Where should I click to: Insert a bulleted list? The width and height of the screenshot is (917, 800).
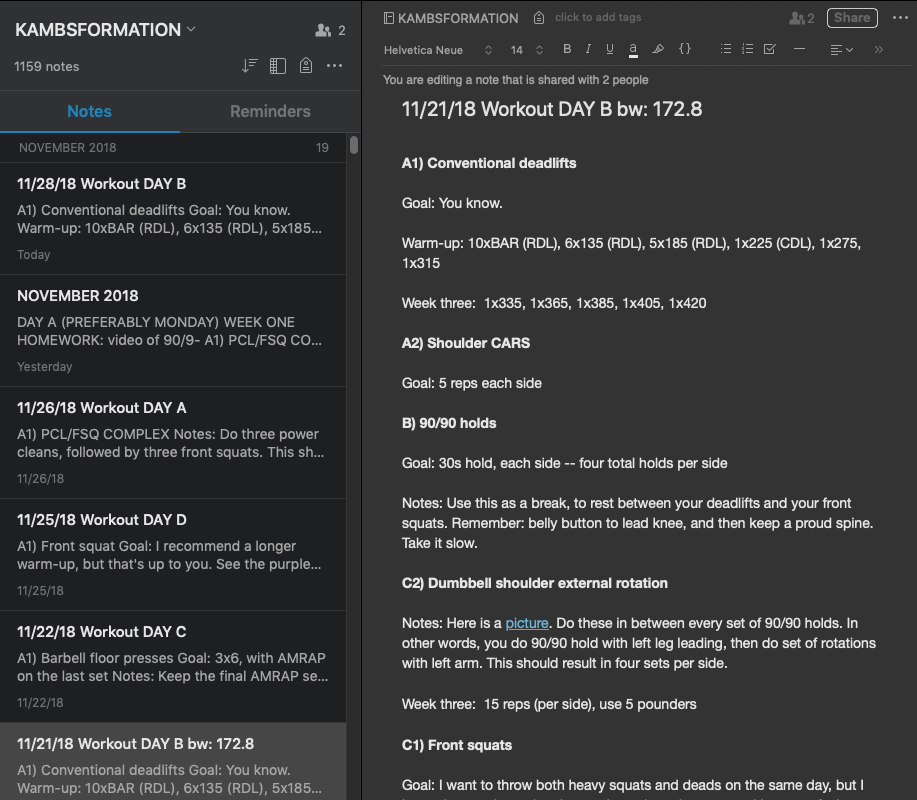(x=726, y=49)
